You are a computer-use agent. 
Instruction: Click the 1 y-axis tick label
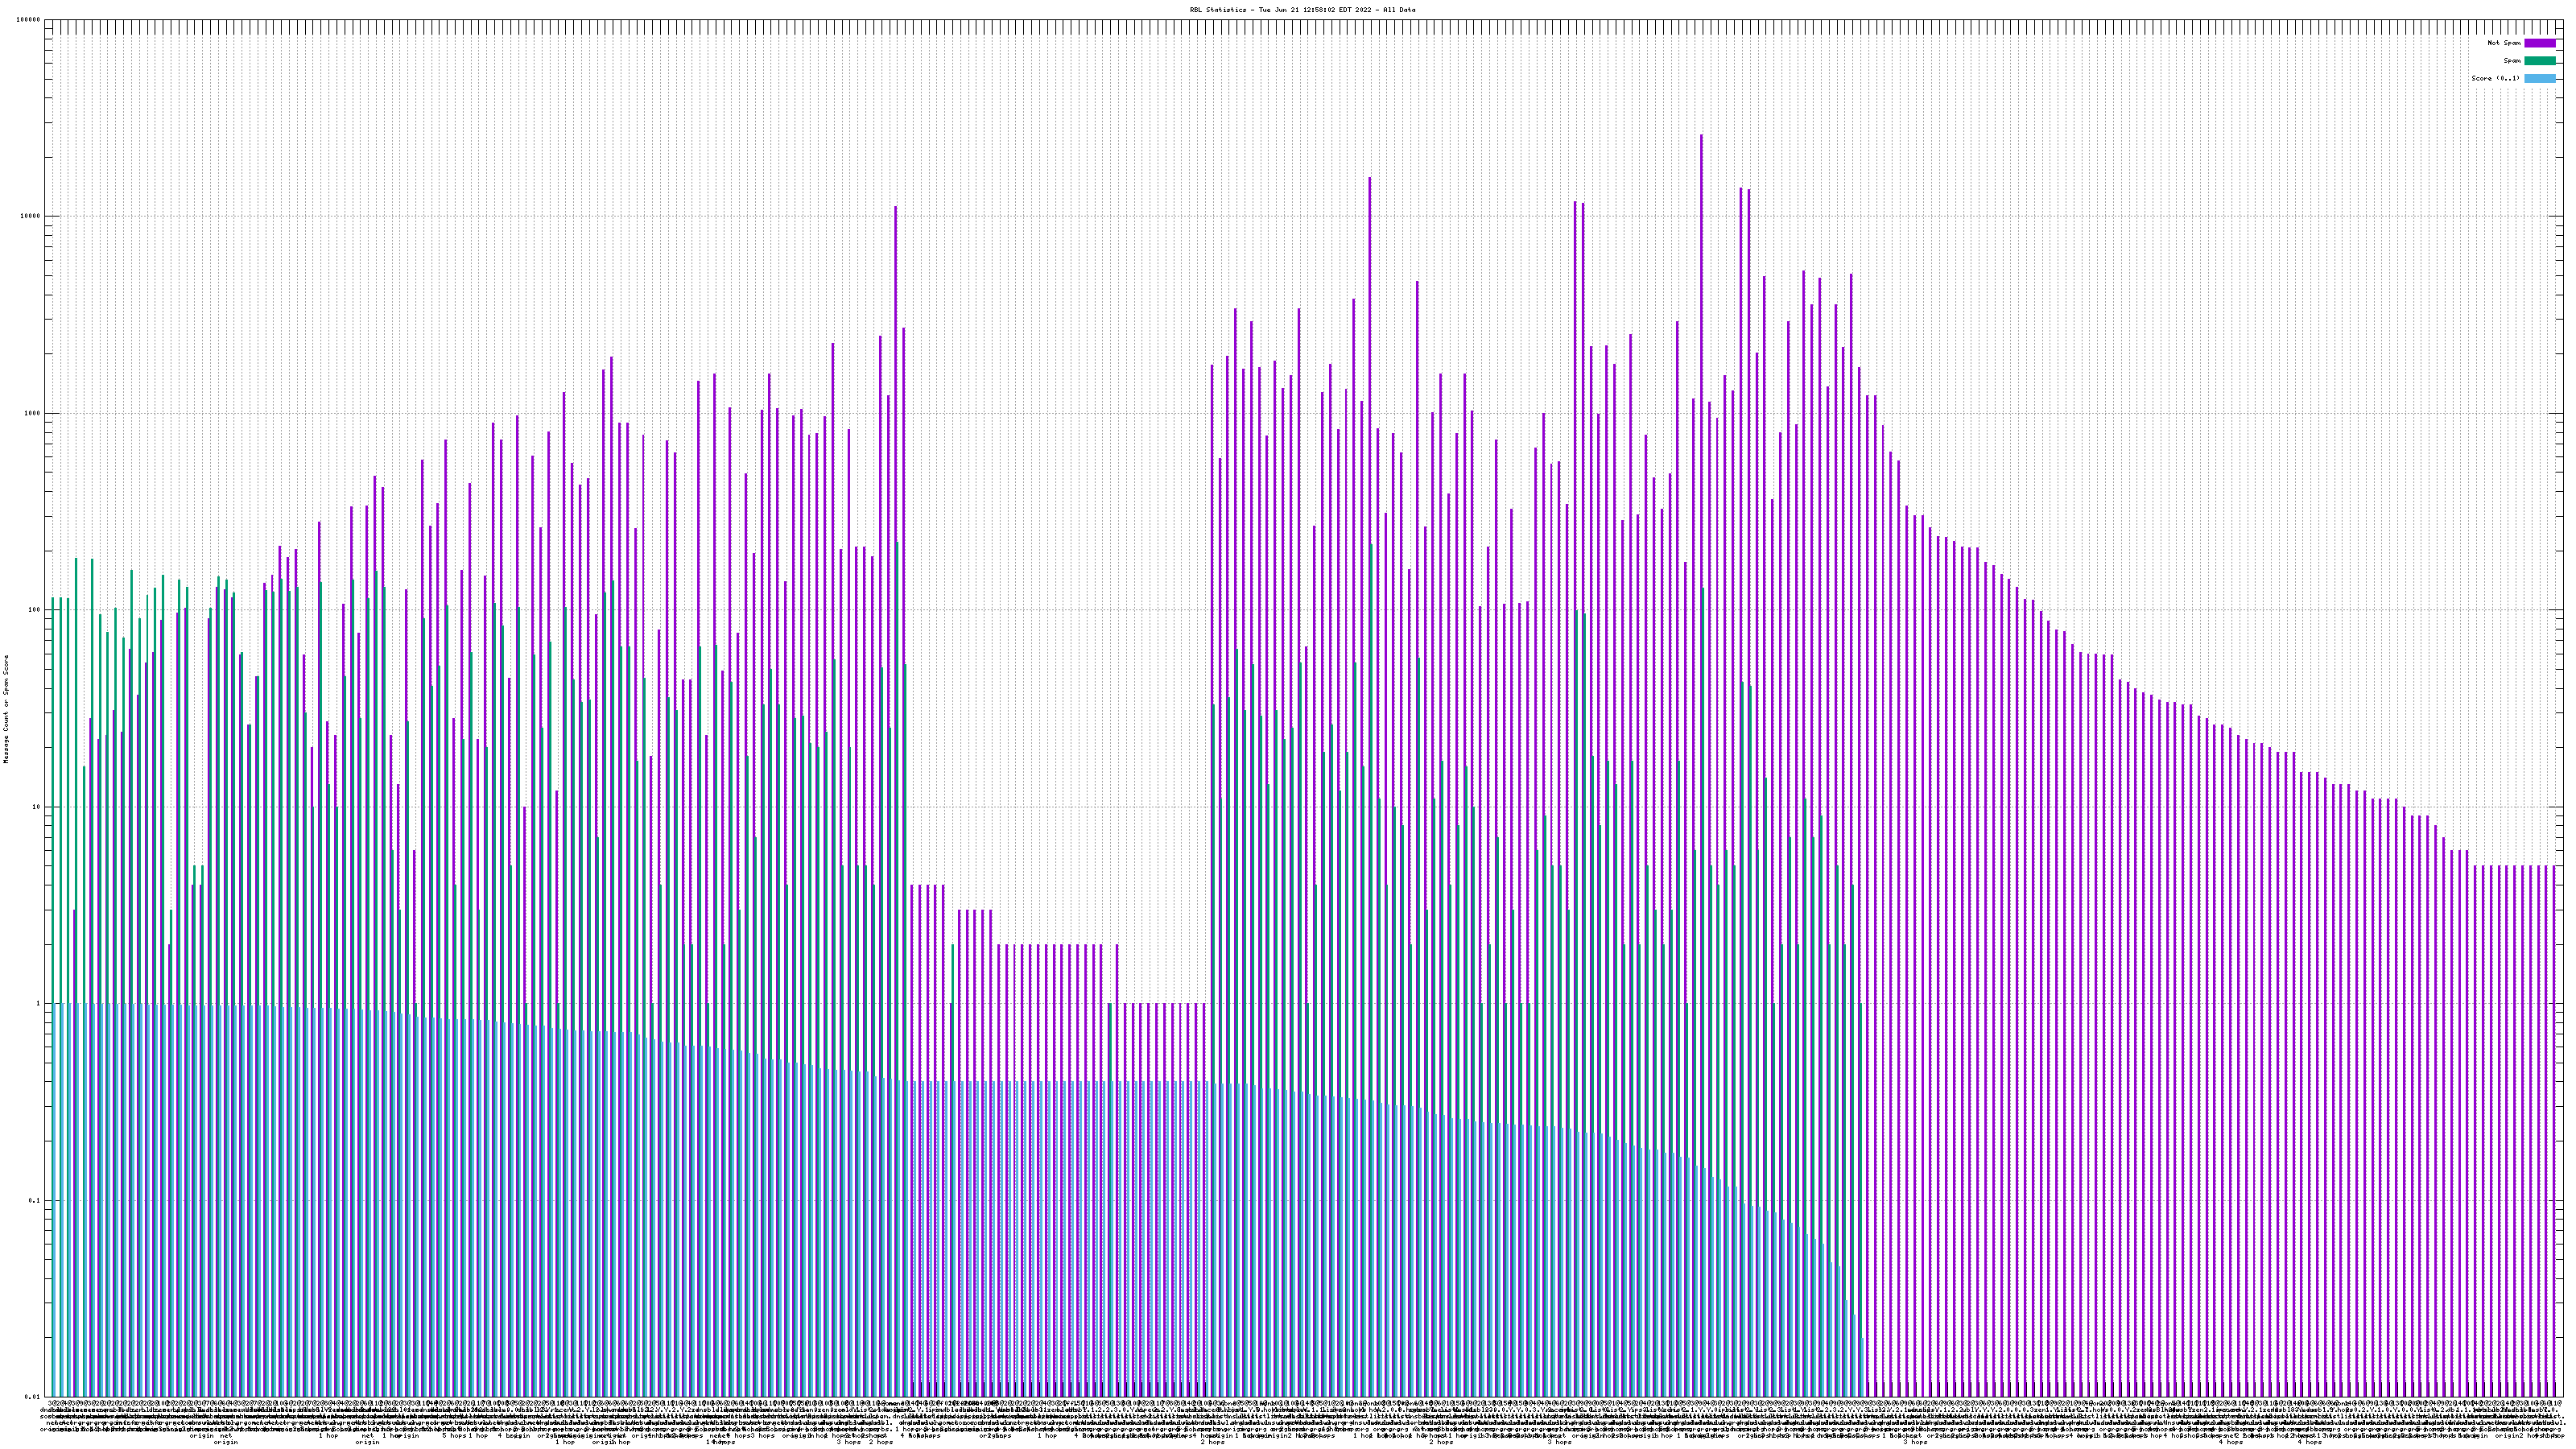39,1004
